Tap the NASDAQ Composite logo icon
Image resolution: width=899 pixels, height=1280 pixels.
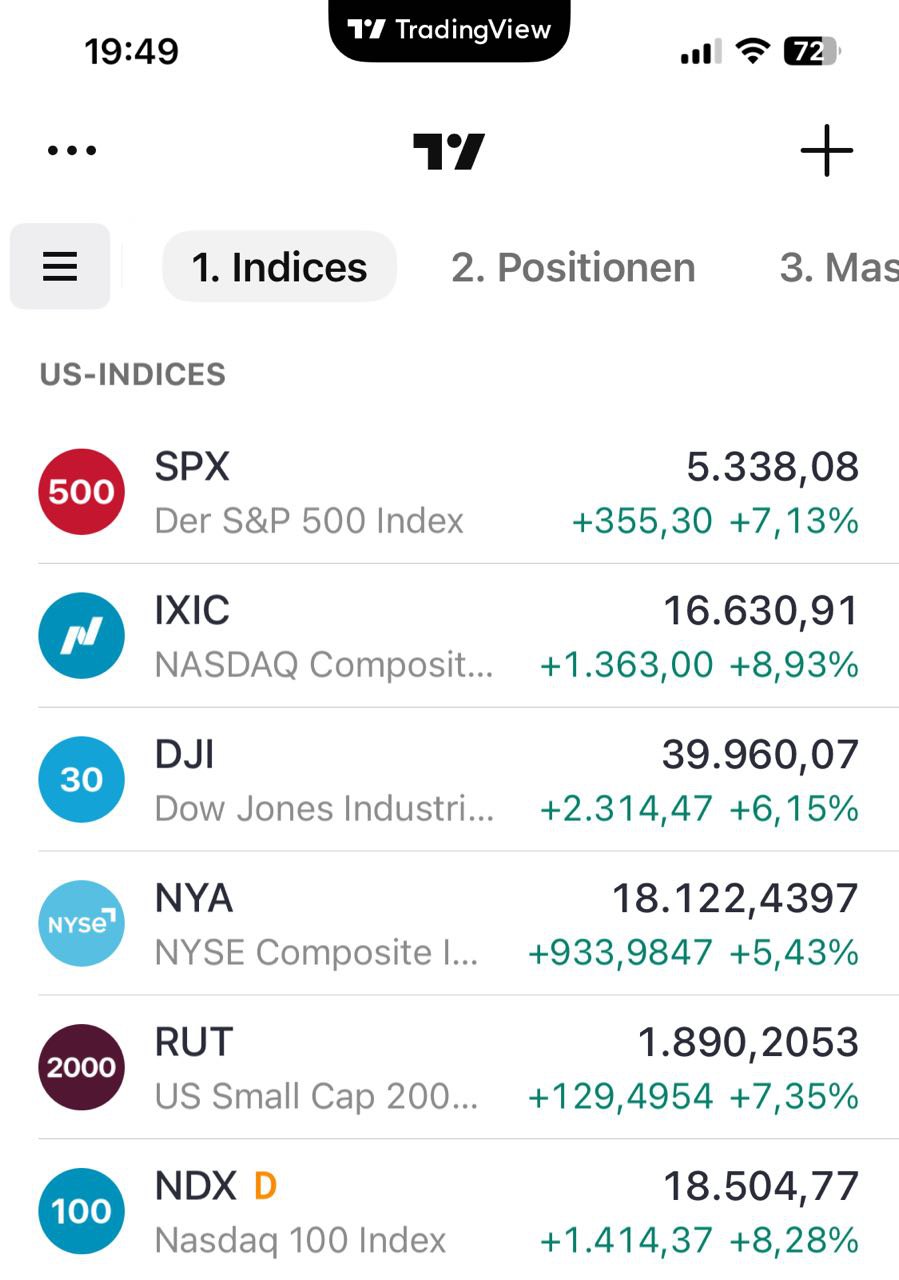(81, 636)
